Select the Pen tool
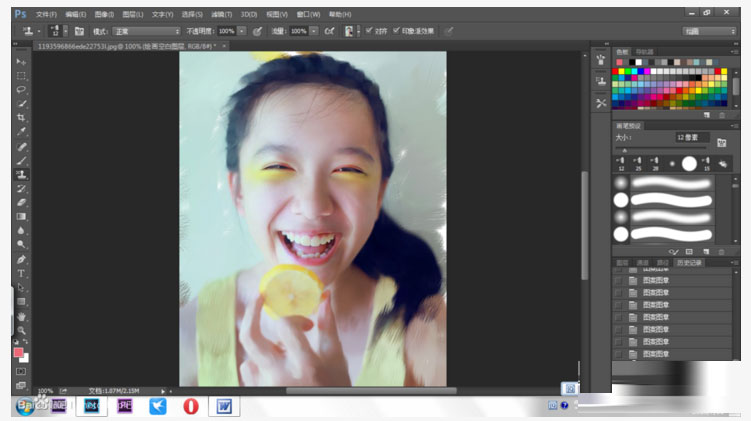Screen dimensions: 751x421 21,260
